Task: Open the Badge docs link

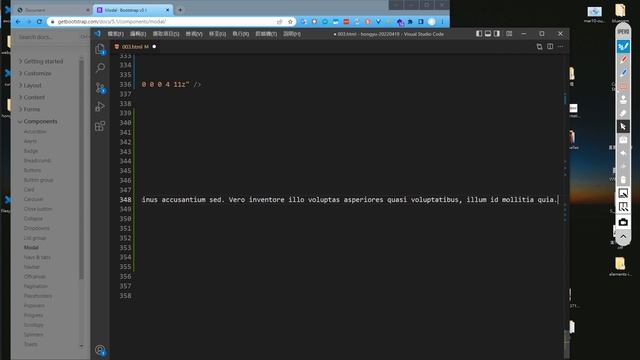Action: point(31,151)
